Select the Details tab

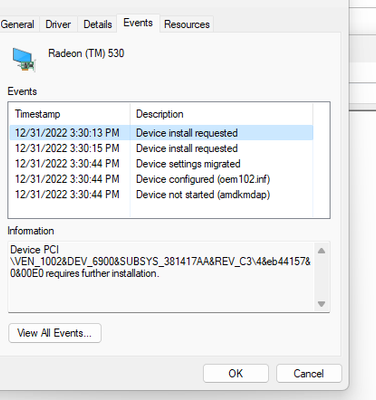coord(97,24)
